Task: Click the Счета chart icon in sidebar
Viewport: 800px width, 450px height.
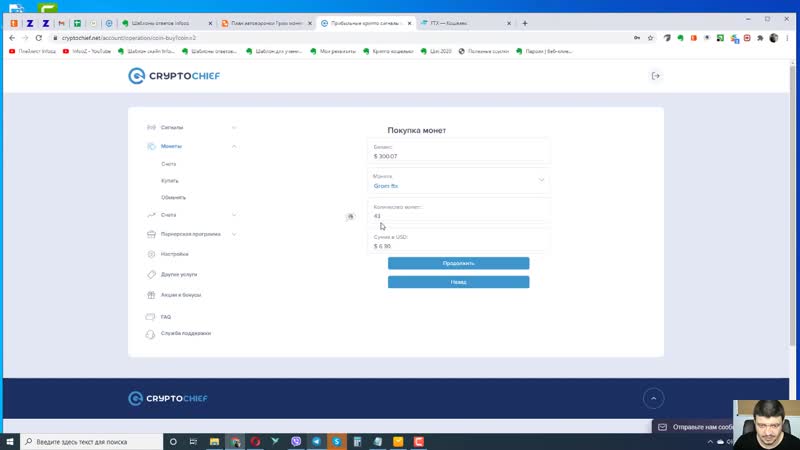Action: 151,215
